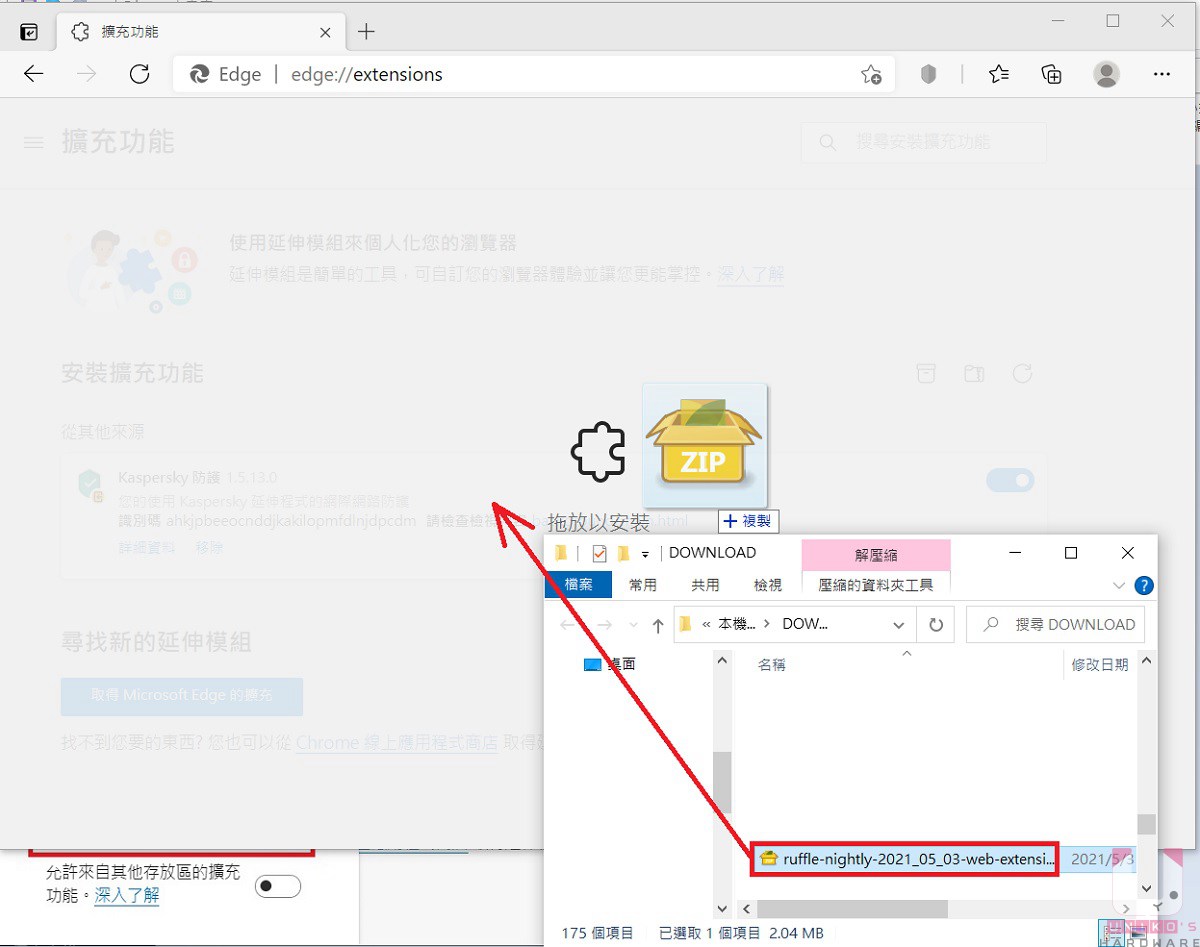Click the Edge back arrow
The height and width of the screenshot is (947, 1200).
[x=34, y=74]
